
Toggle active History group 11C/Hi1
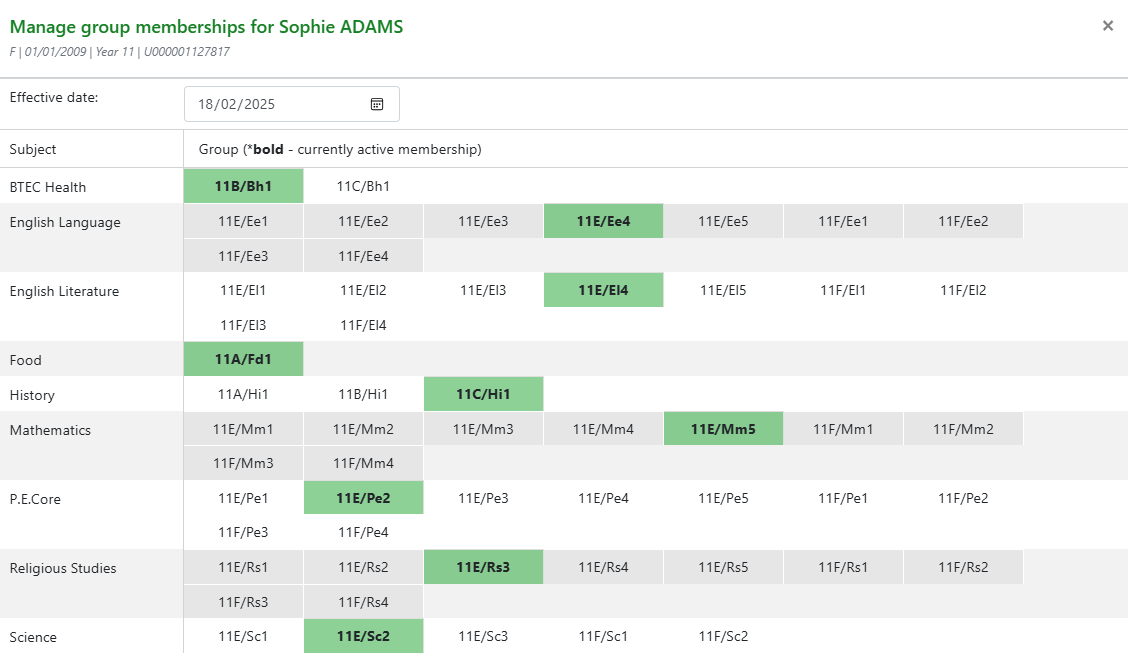483,393
